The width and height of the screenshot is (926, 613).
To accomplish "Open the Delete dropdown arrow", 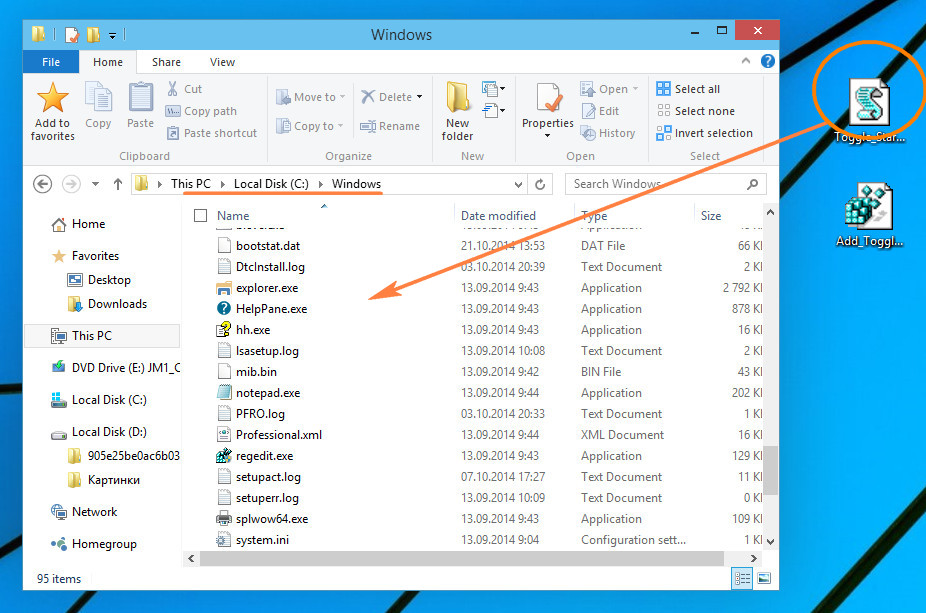I will 419,97.
